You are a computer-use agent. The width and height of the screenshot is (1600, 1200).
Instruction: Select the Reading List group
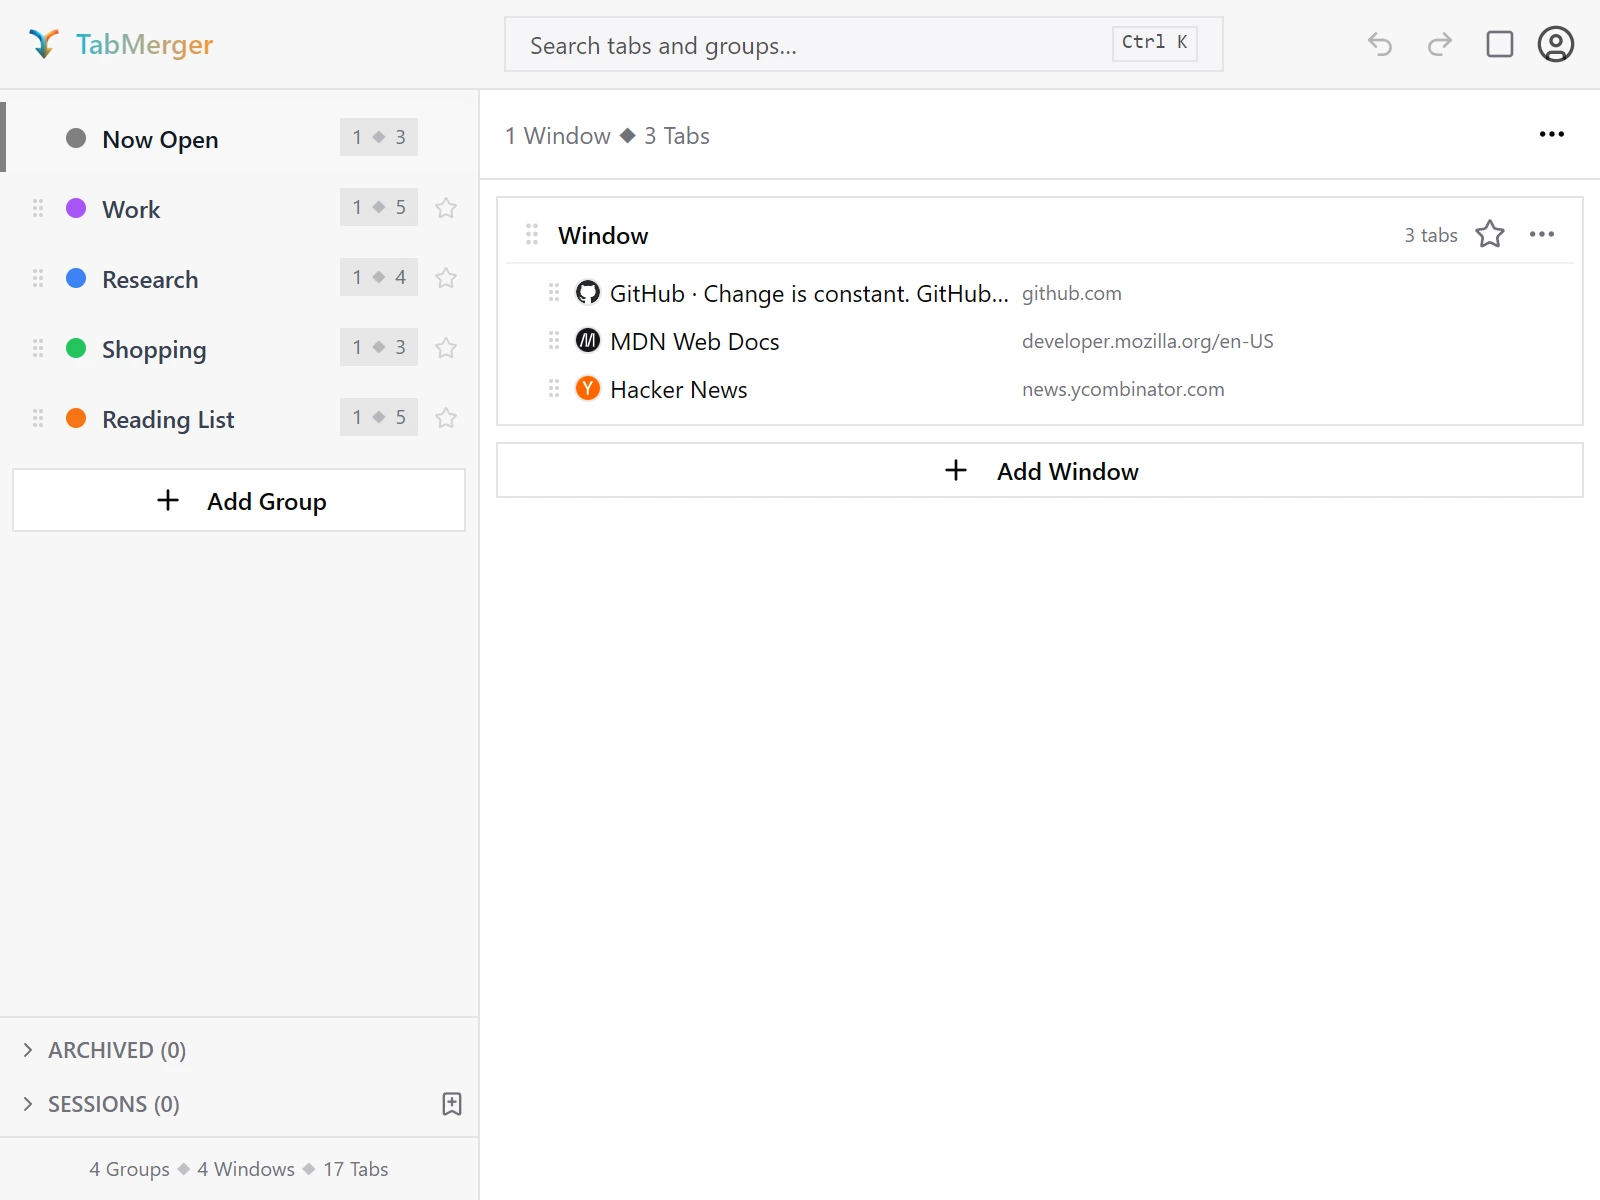[240, 418]
